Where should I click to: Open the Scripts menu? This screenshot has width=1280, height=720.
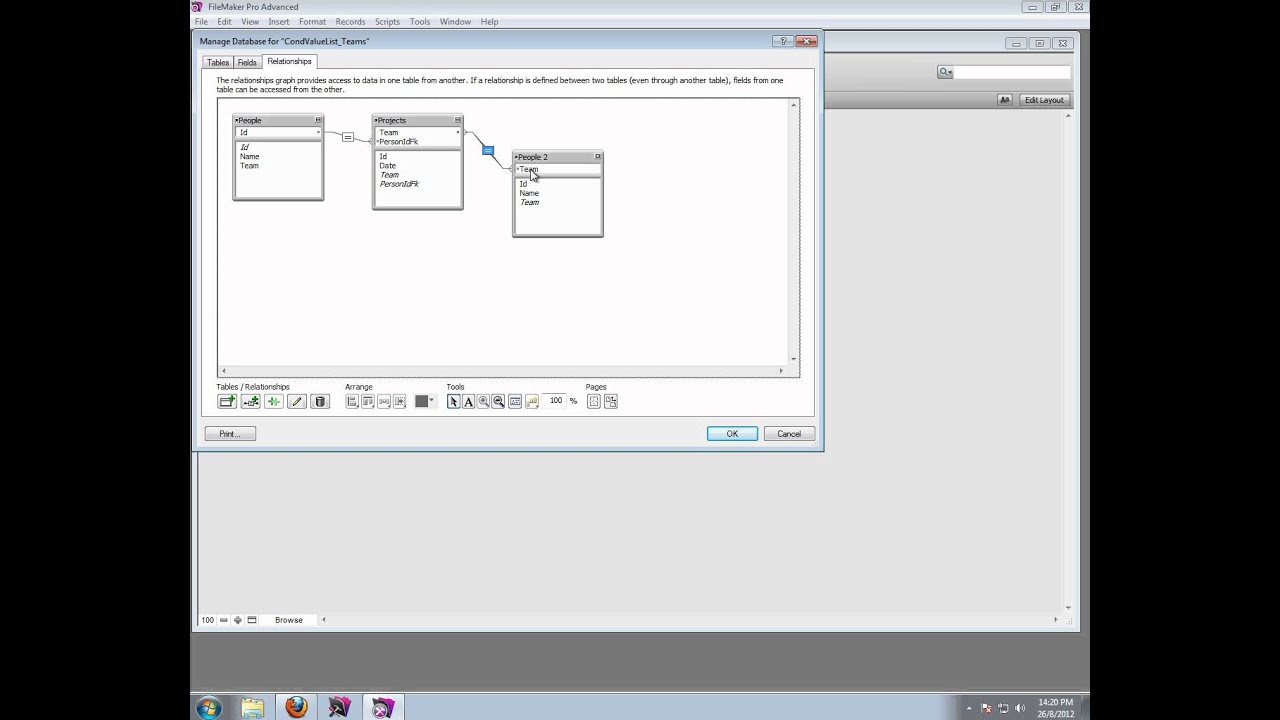[387, 22]
